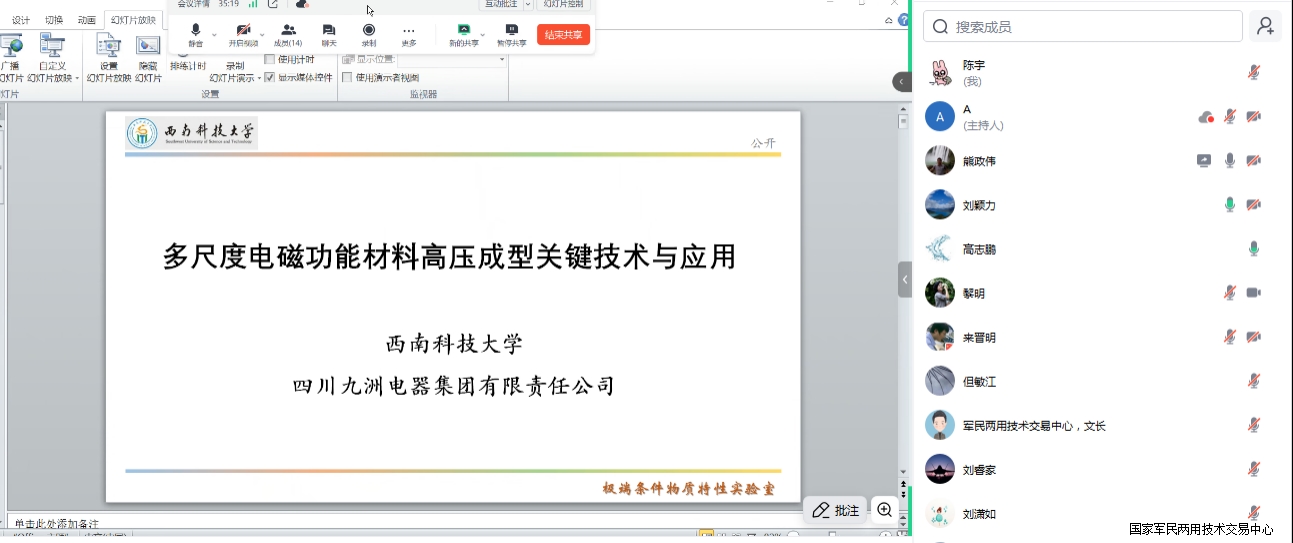Mute microphone via 静音 icon
1293x543 pixels.
195,34
